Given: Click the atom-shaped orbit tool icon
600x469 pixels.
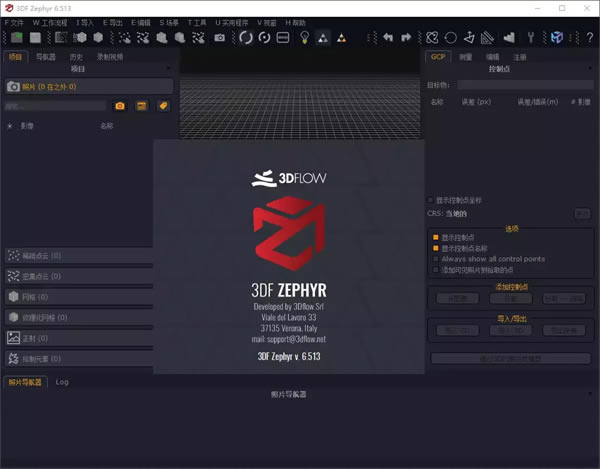Looking at the screenshot, I should 432,37.
